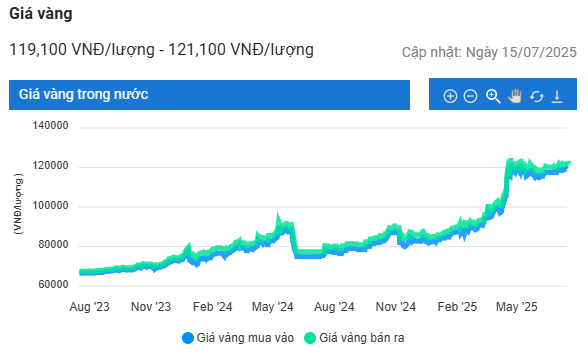Screen dimensions: 588x361
Task: Open the chart download menu icon
Action: tap(557, 96)
